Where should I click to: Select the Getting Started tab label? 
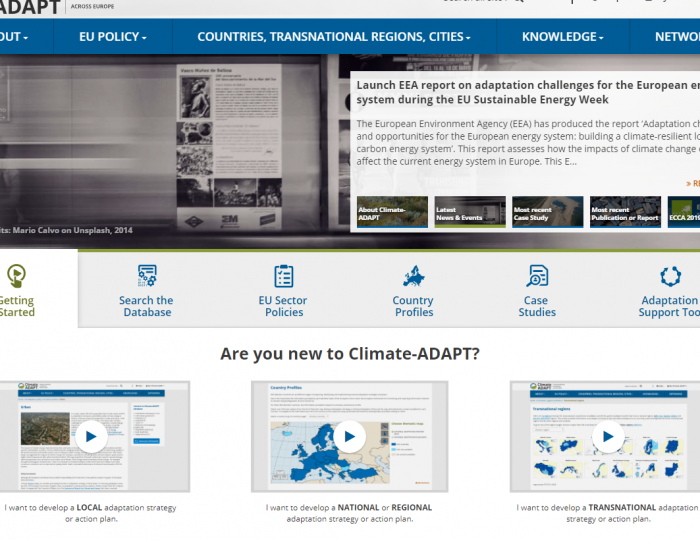[x=17, y=306]
